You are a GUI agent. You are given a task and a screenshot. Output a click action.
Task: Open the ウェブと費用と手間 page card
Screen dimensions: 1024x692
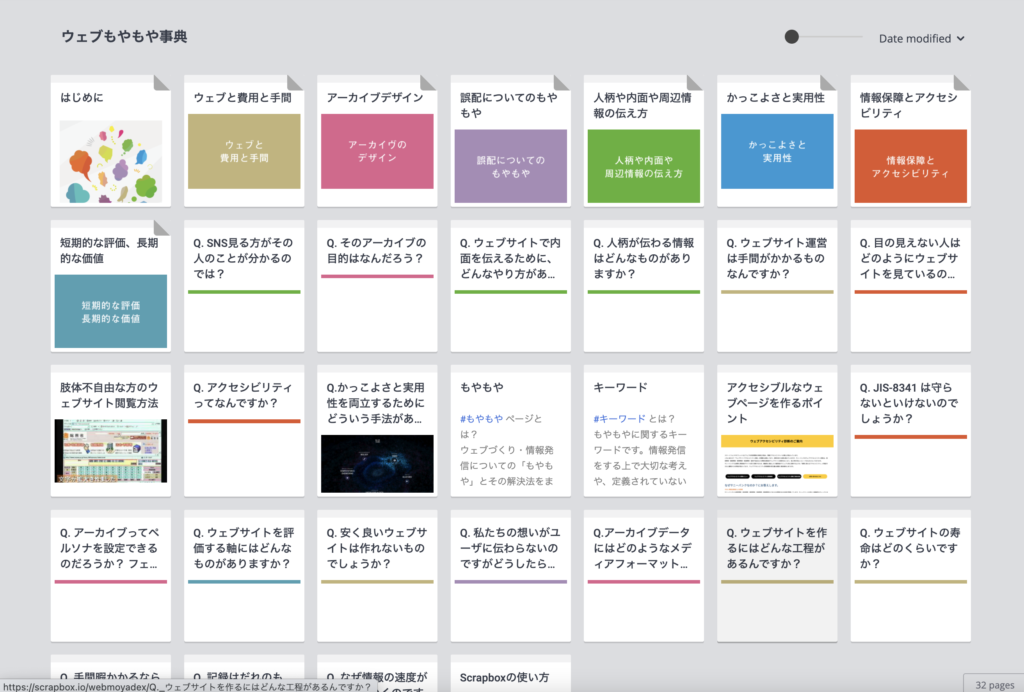click(243, 141)
